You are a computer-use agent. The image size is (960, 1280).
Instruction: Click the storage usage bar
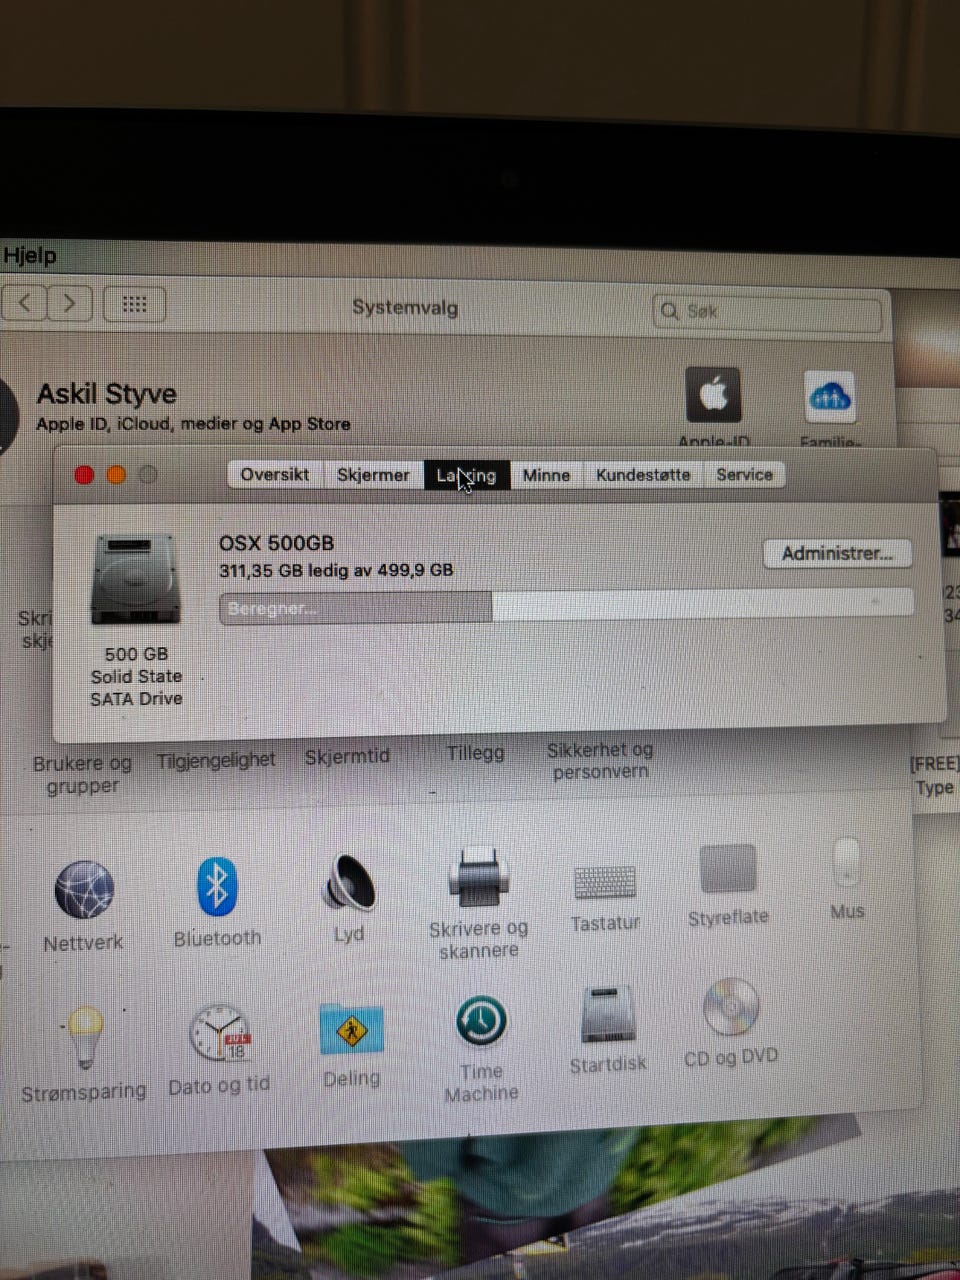pyautogui.click(x=566, y=607)
